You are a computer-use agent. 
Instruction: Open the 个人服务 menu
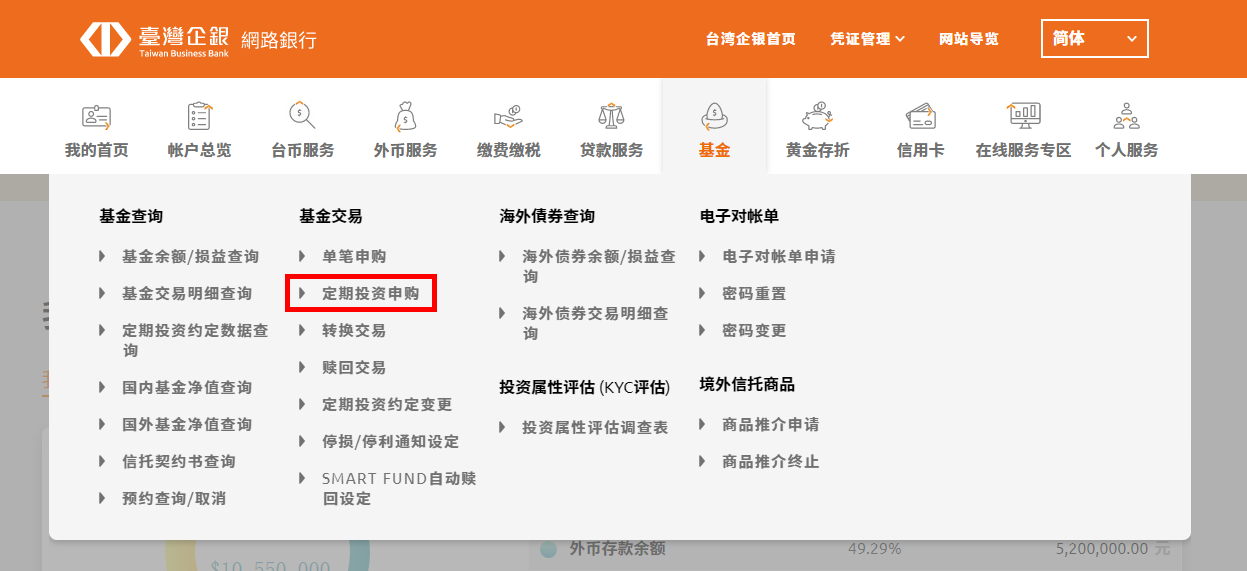1126,130
